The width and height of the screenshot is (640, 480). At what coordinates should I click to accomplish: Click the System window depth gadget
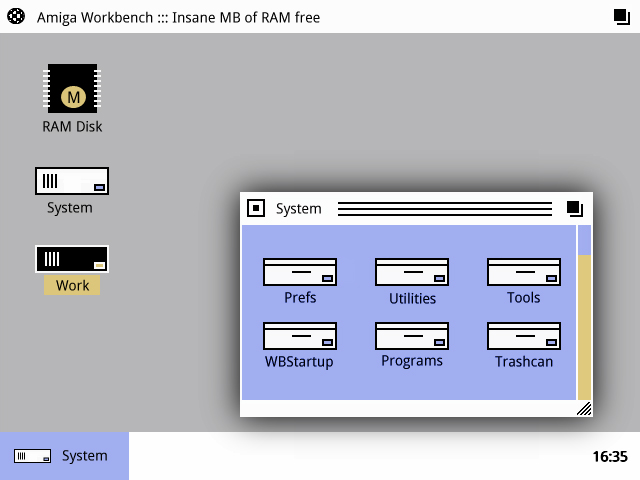click(575, 209)
